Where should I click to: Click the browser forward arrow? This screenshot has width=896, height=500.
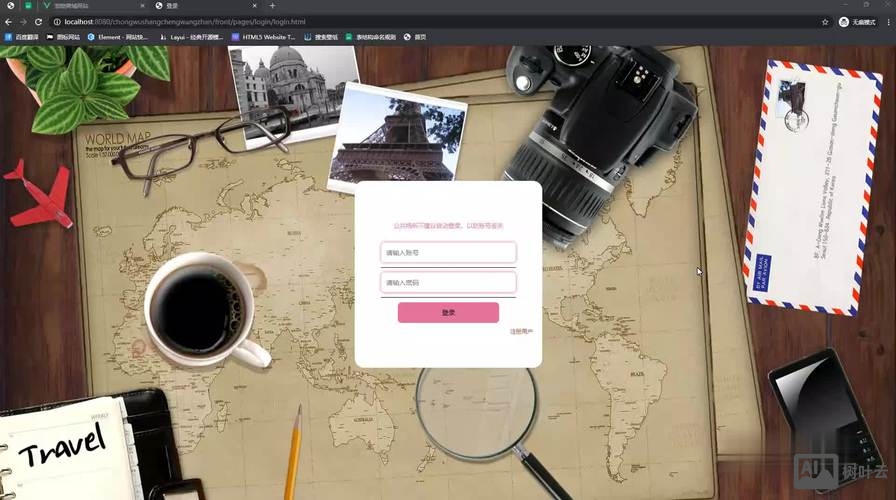tap(23, 21)
